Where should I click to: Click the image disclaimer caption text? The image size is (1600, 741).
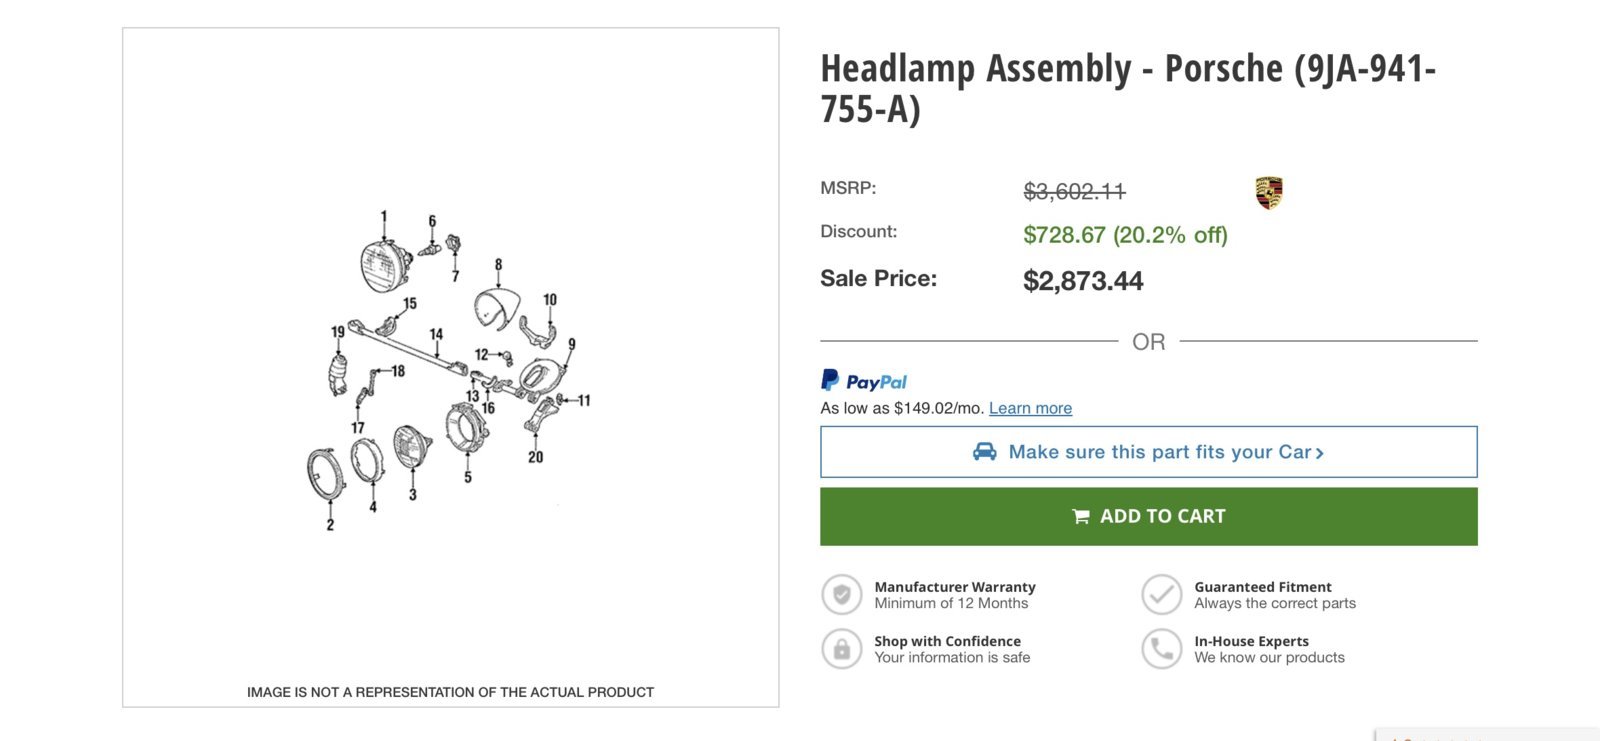point(450,692)
